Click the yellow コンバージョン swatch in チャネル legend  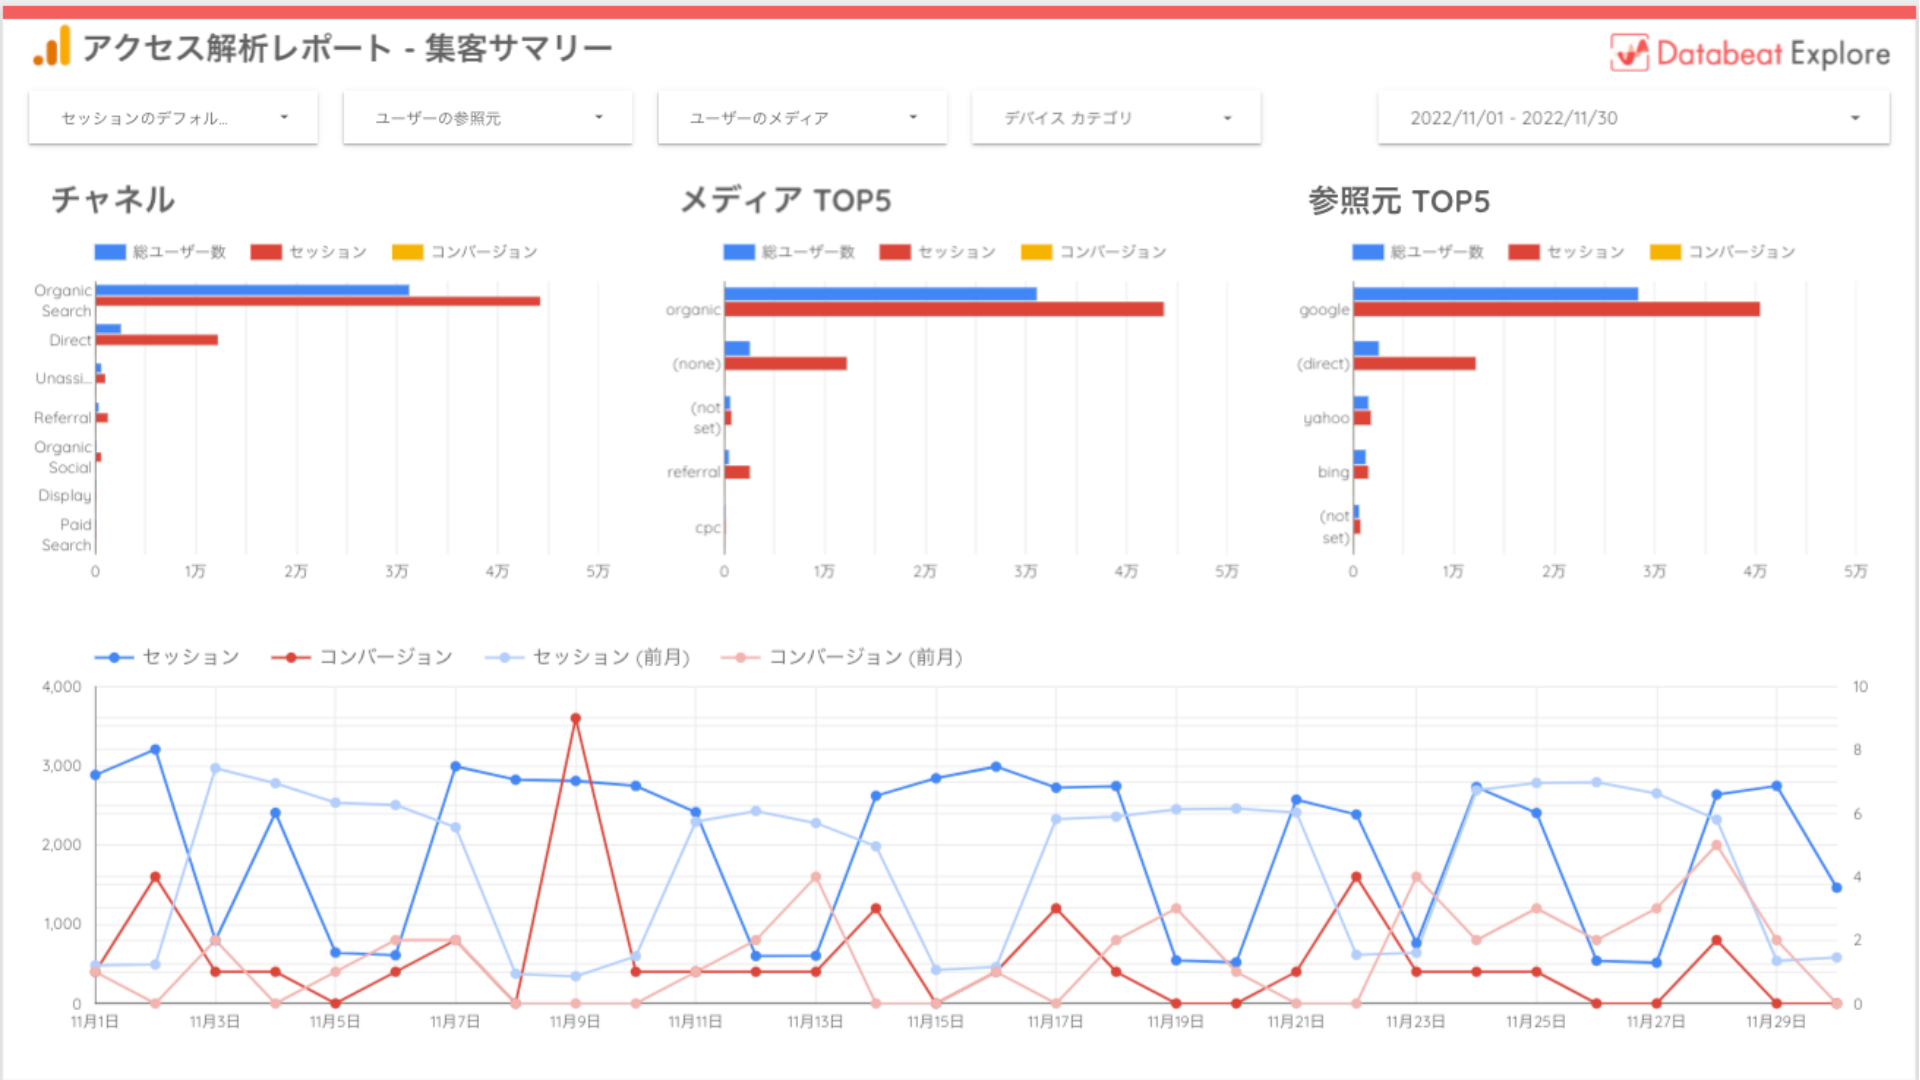(x=407, y=252)
